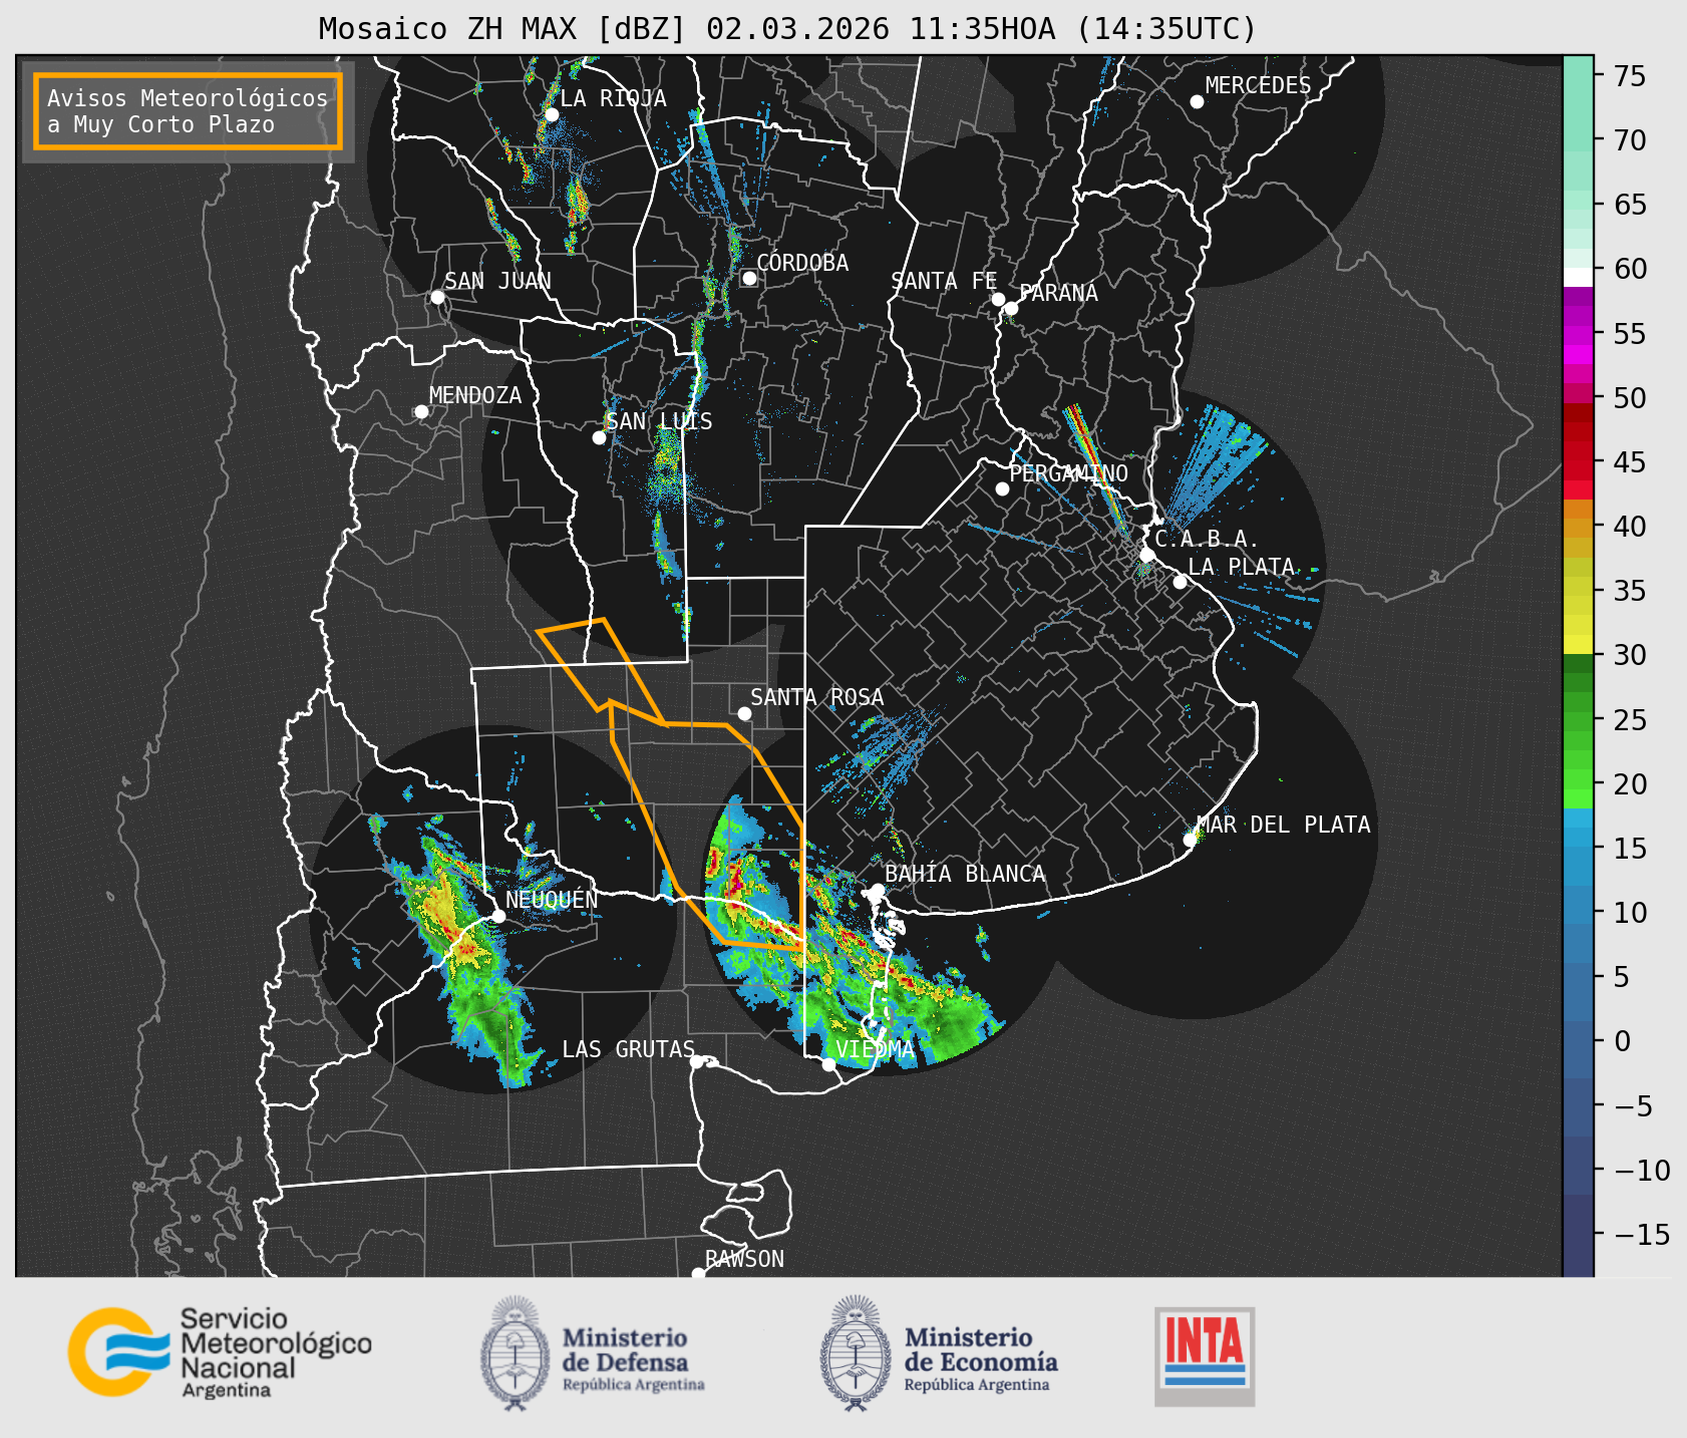Click the 60 dBZ white color on scale
Viewport: 1687px width, 1438px height.
pos(1578,277)
